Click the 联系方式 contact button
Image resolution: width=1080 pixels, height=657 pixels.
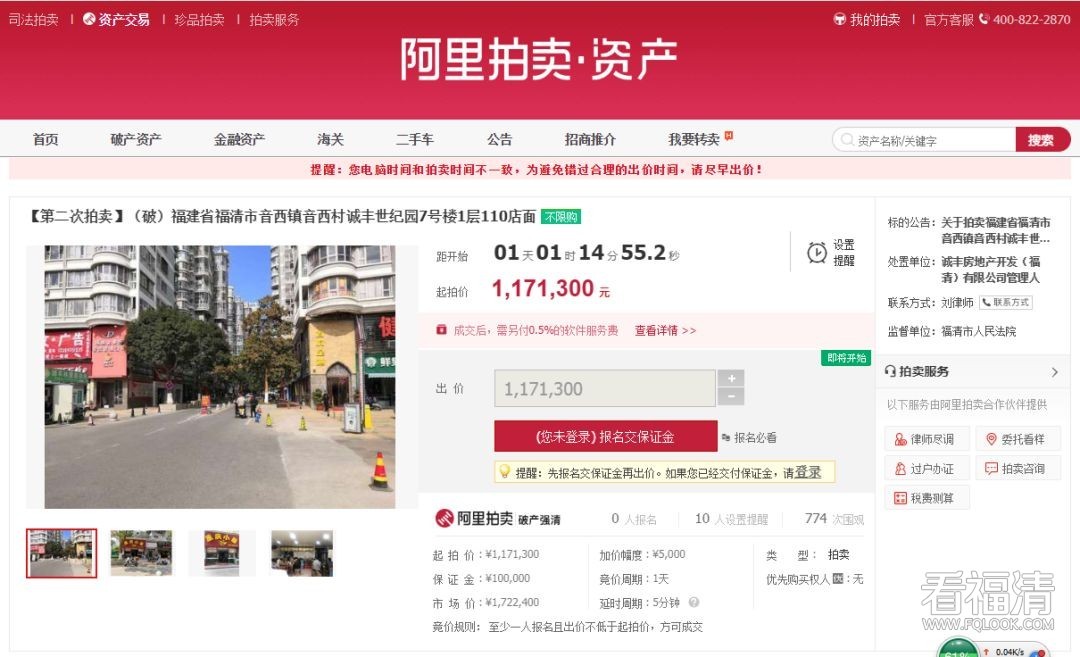point(1006,302)
